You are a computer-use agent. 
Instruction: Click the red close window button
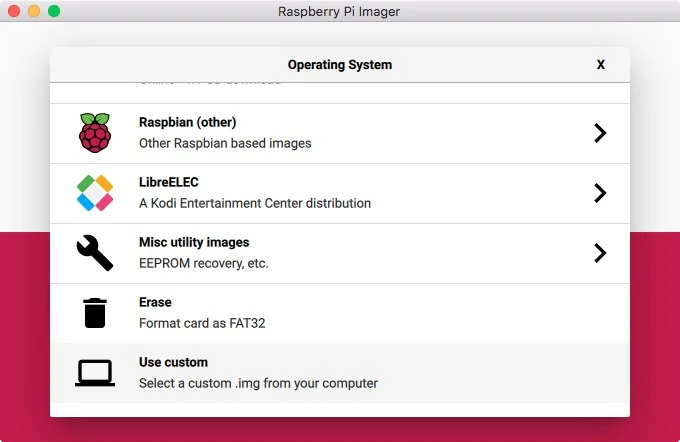(x=14, y=11)
